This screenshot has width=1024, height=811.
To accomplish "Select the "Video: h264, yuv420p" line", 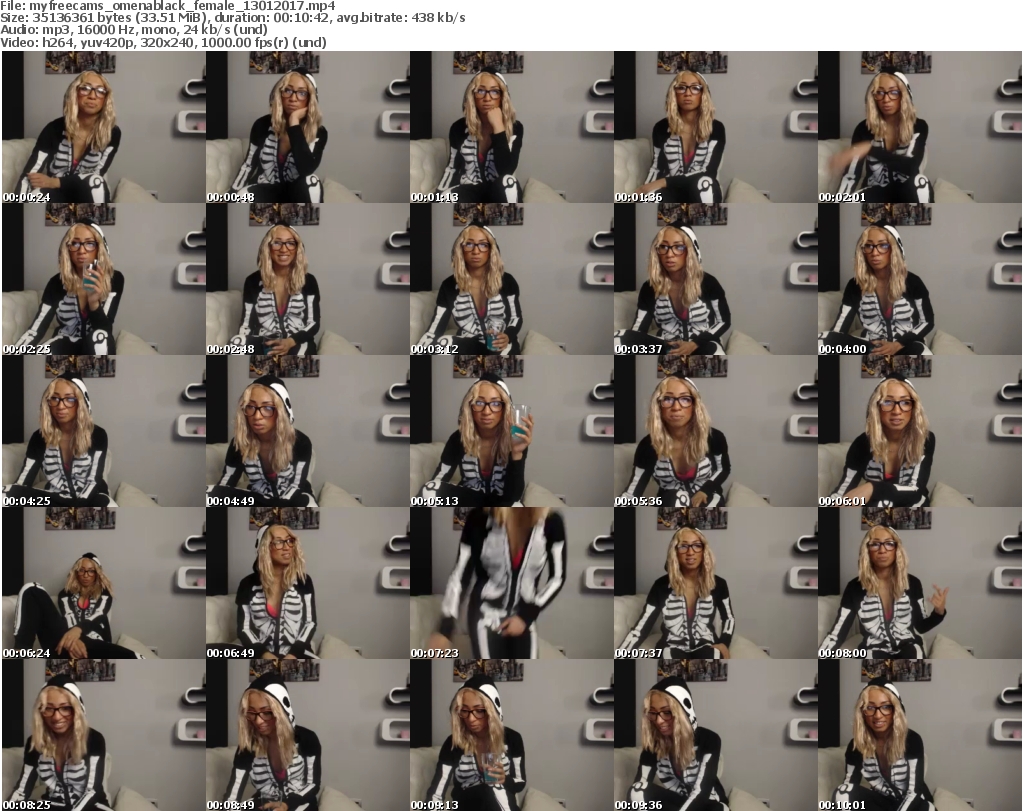I will tap(163, 42).
